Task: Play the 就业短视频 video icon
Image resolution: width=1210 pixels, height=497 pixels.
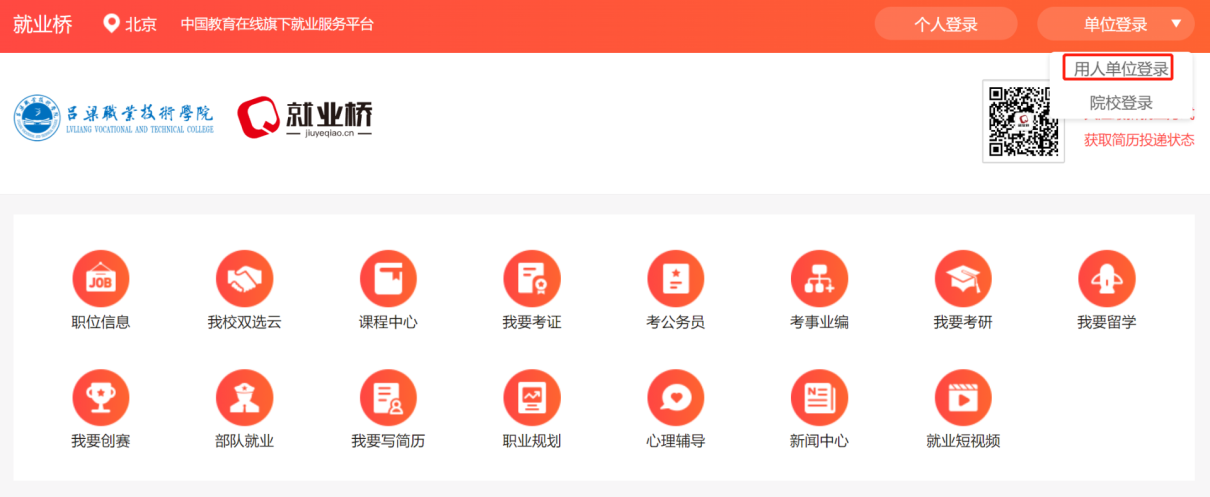Action: (x=963, y=397)
